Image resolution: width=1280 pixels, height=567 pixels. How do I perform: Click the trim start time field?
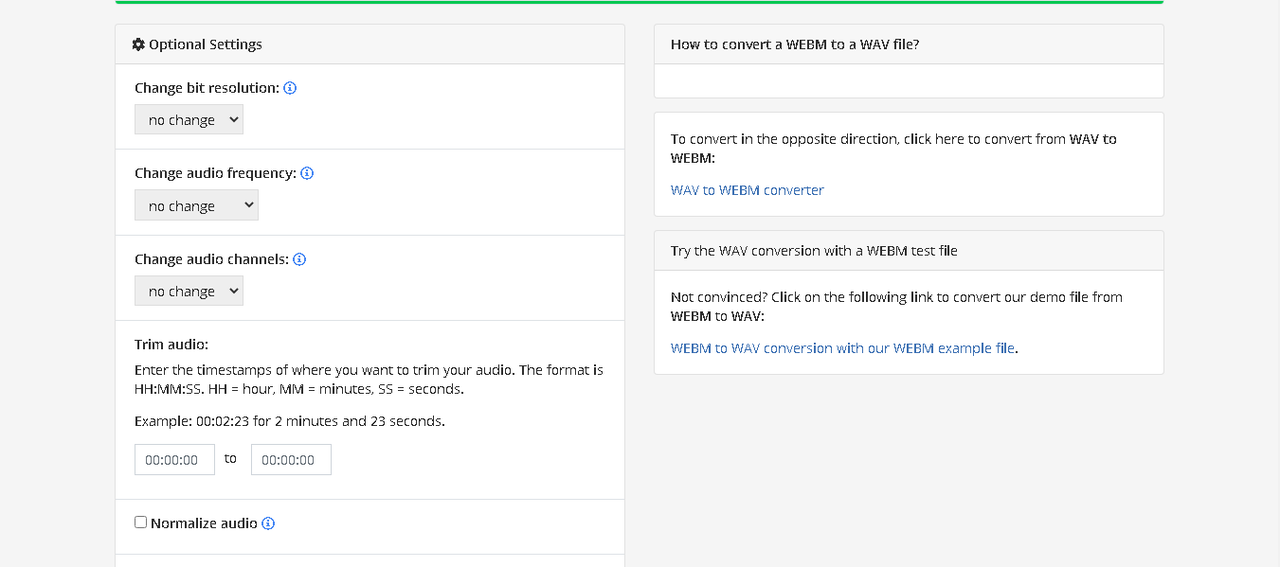pyautogui.click(x=175, y=460)
